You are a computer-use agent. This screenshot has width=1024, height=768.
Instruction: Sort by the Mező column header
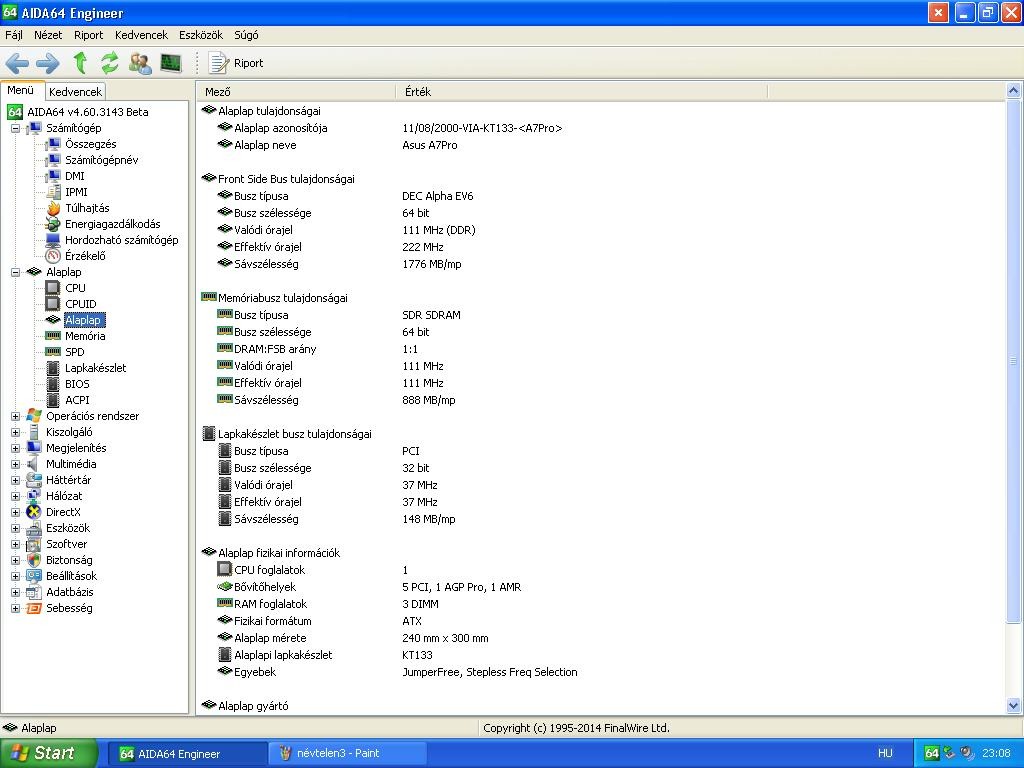296,92
